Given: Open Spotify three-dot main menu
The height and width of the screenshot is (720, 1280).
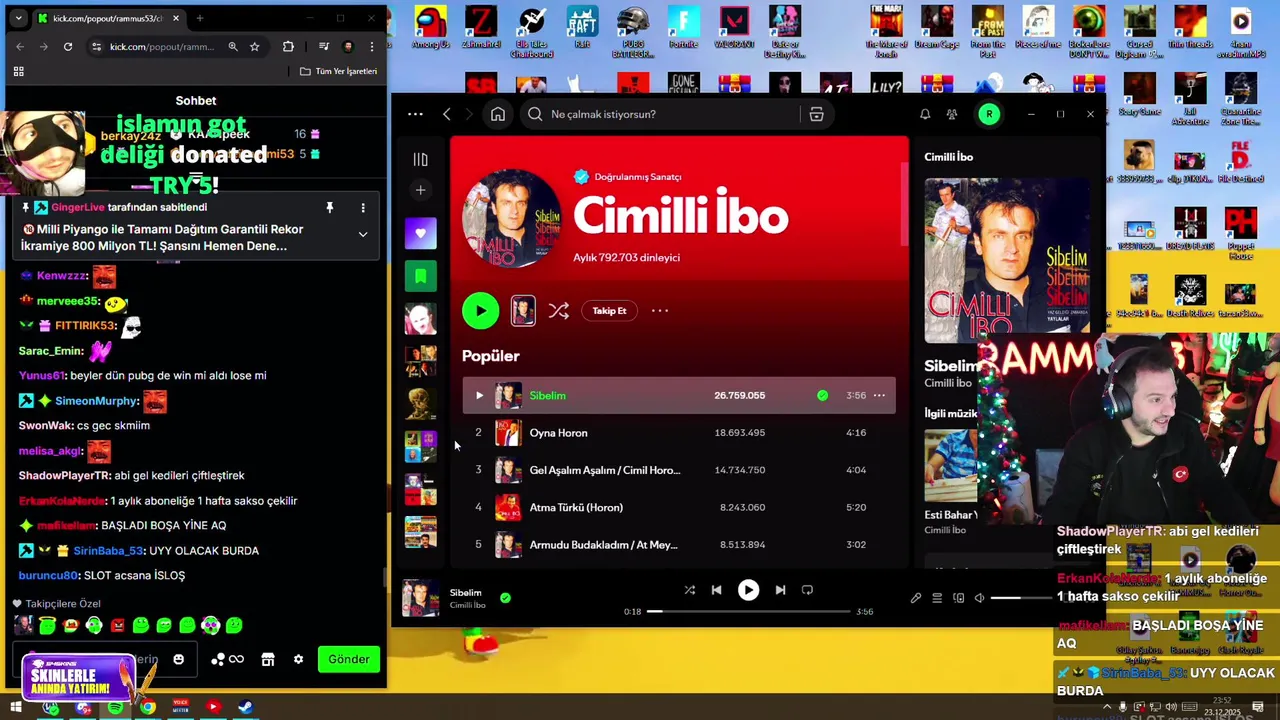Looking at the screenshot, I should point(415,114).
